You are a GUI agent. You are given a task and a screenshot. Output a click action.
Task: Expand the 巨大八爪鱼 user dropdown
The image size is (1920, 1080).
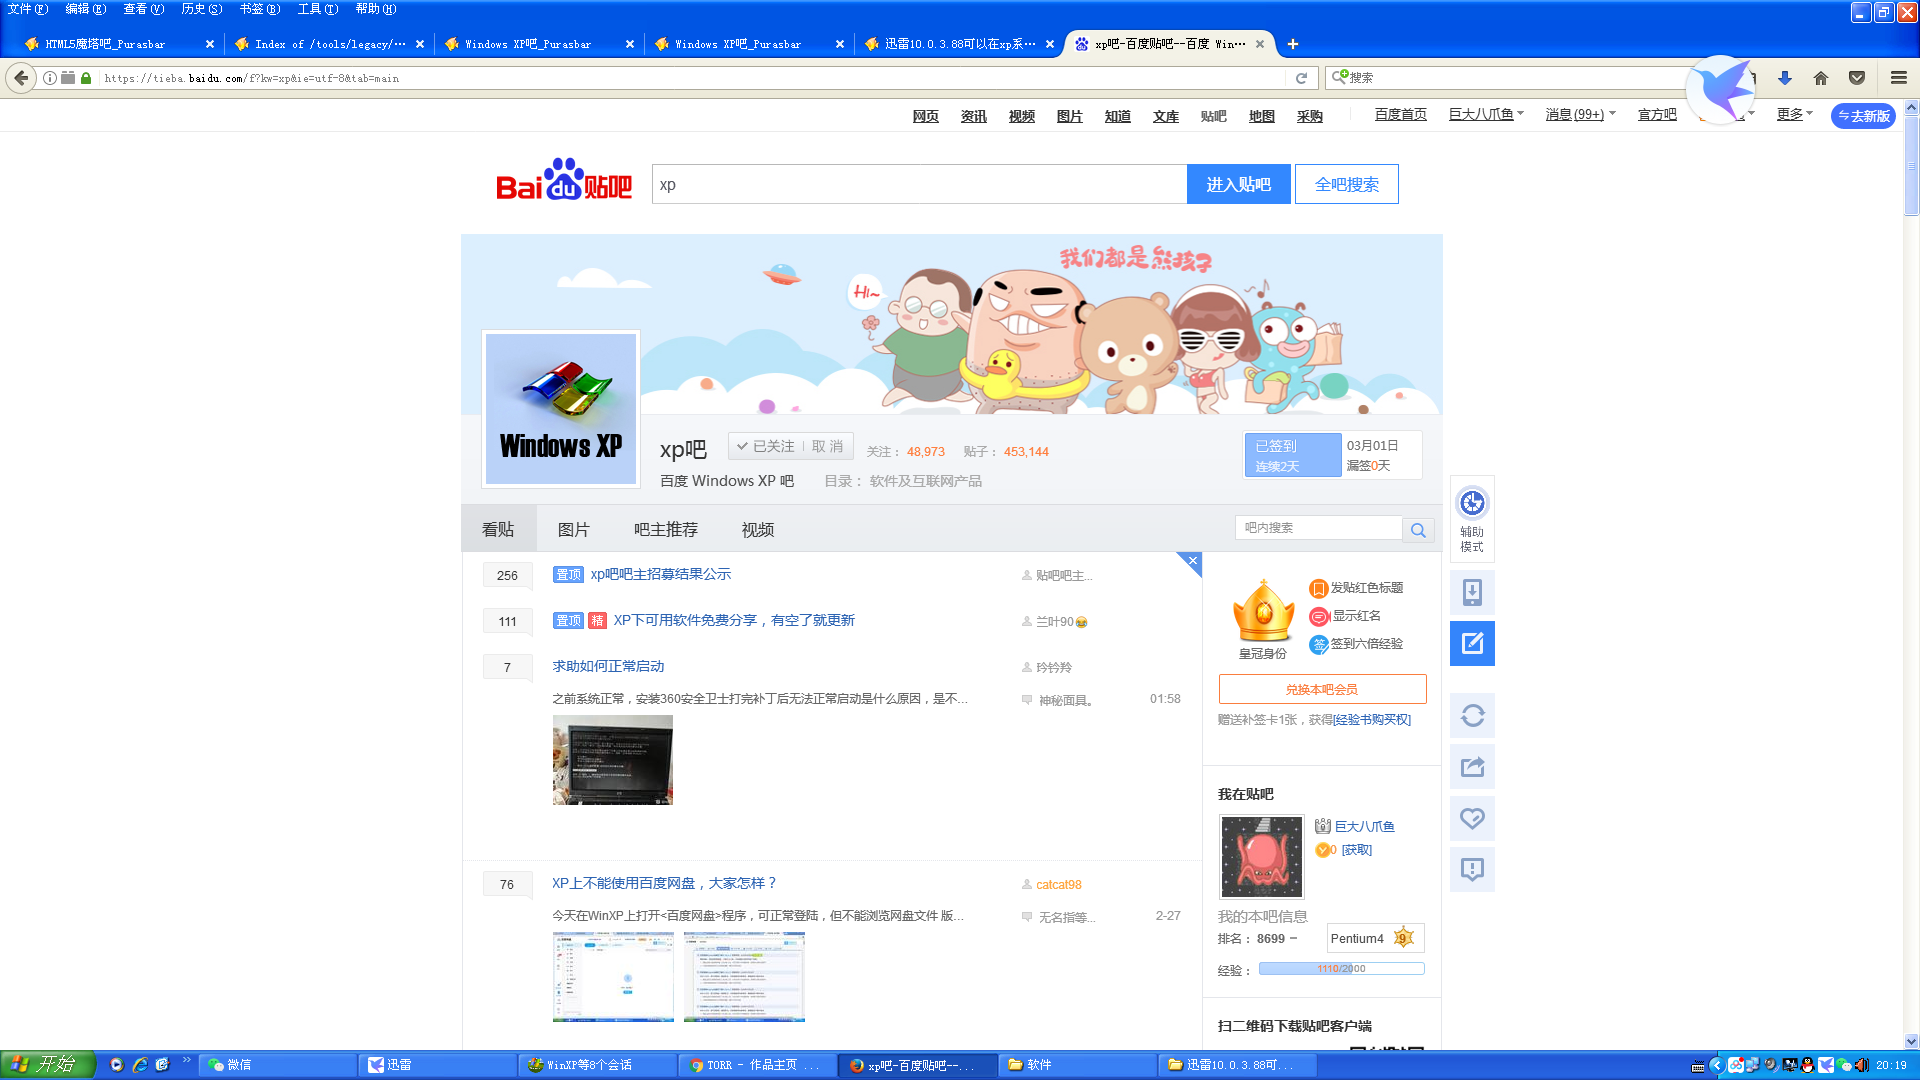coord(1486,115)
